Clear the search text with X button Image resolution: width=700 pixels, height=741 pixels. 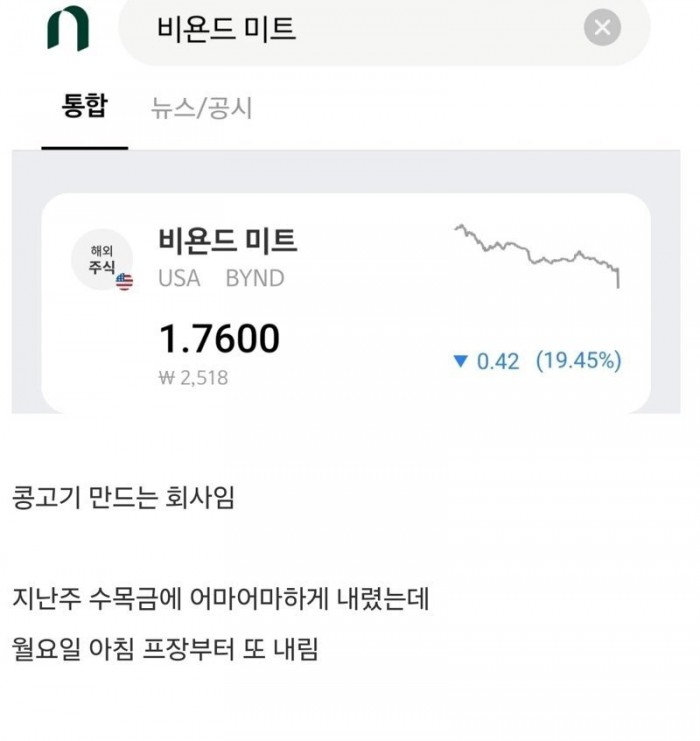602,28
